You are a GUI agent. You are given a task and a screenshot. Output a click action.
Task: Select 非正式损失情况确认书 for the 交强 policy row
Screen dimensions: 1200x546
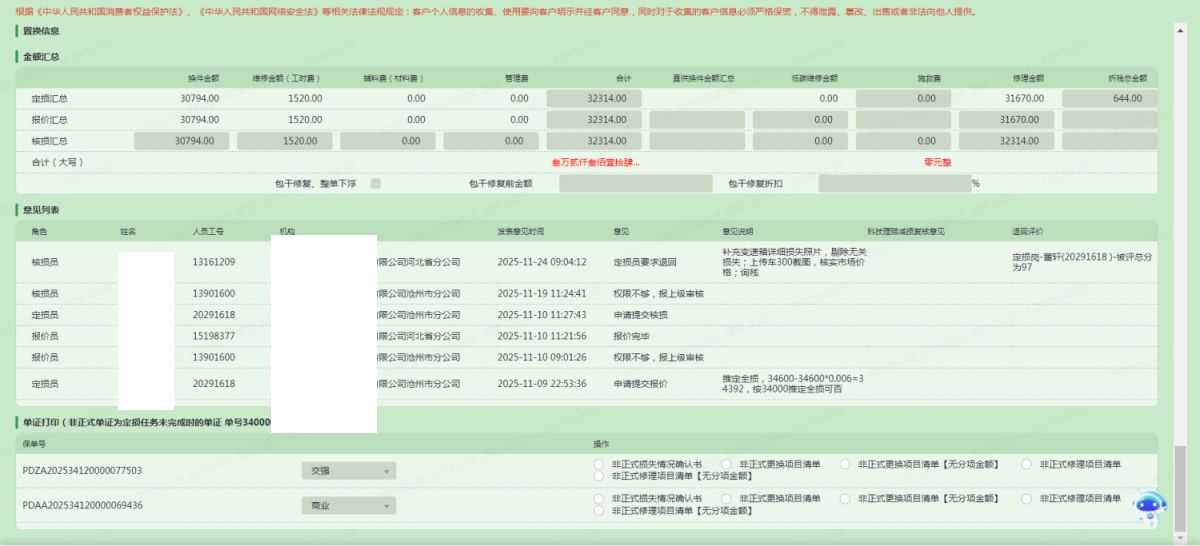pos(600,464)
